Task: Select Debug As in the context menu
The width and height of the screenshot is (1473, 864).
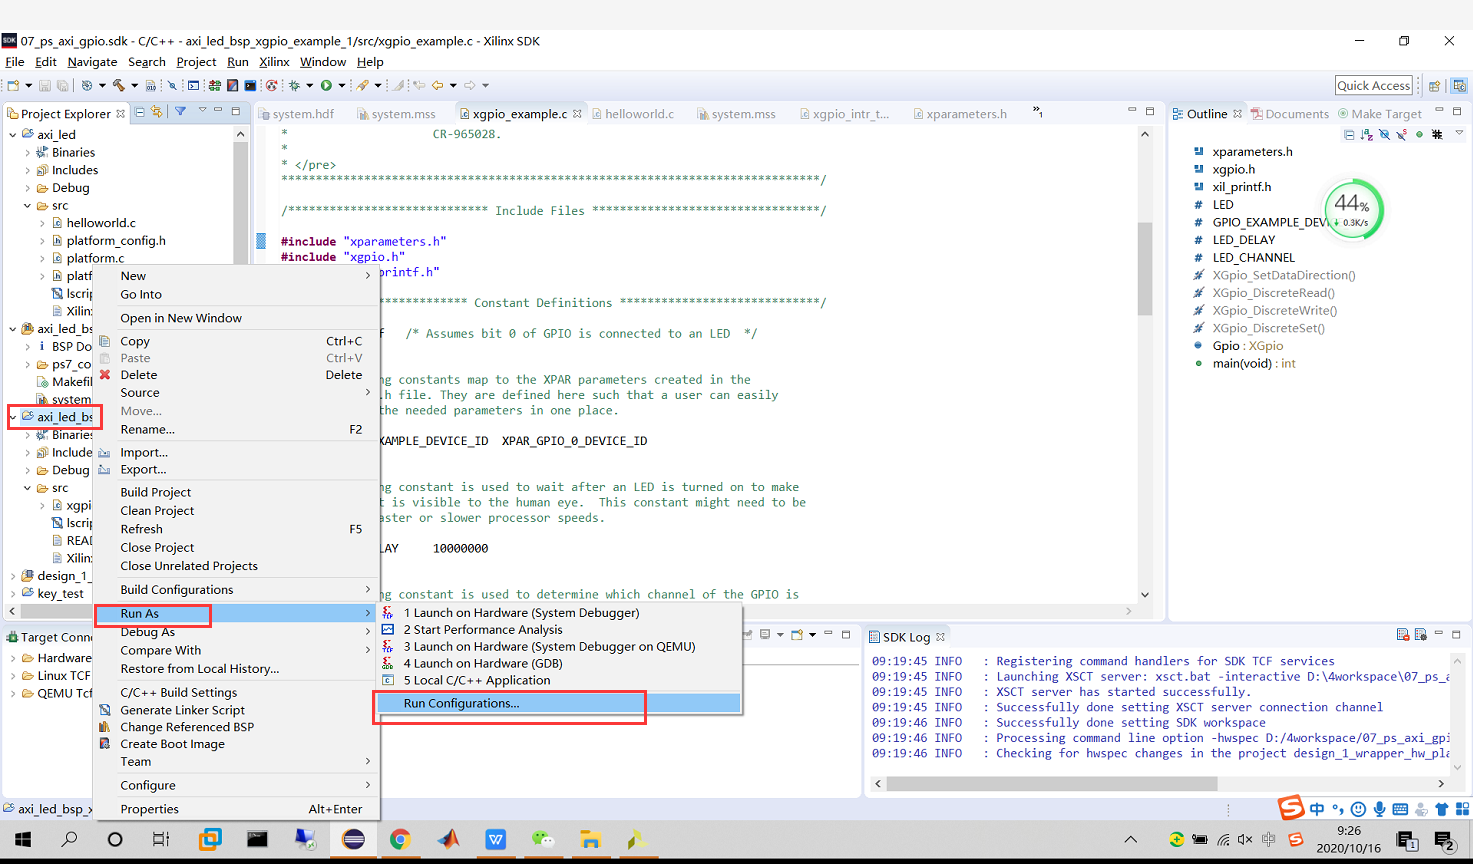Action: click(x=235, y=632)
